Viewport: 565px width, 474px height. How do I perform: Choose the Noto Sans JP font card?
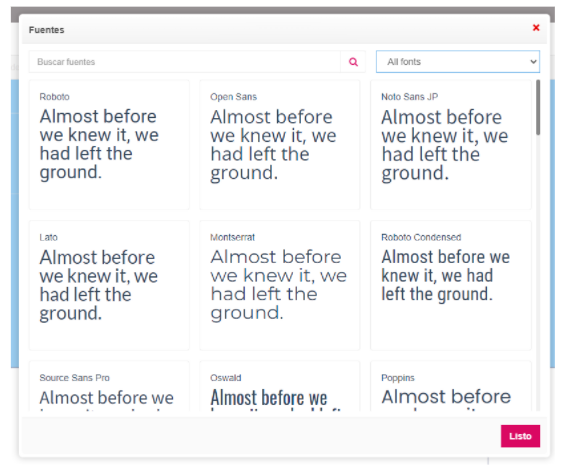(x=451, y=145)
